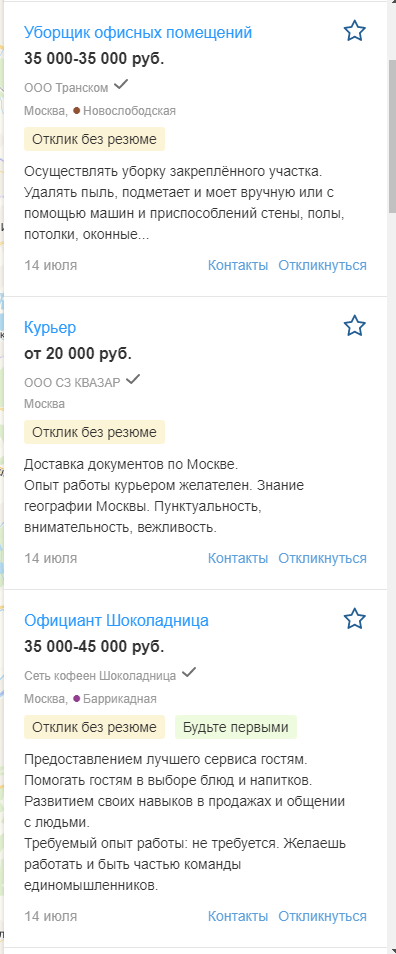View Контакты of the Курьер listing
The height and width of the screenshot is (954, 396).
click(x=238, y=558)
